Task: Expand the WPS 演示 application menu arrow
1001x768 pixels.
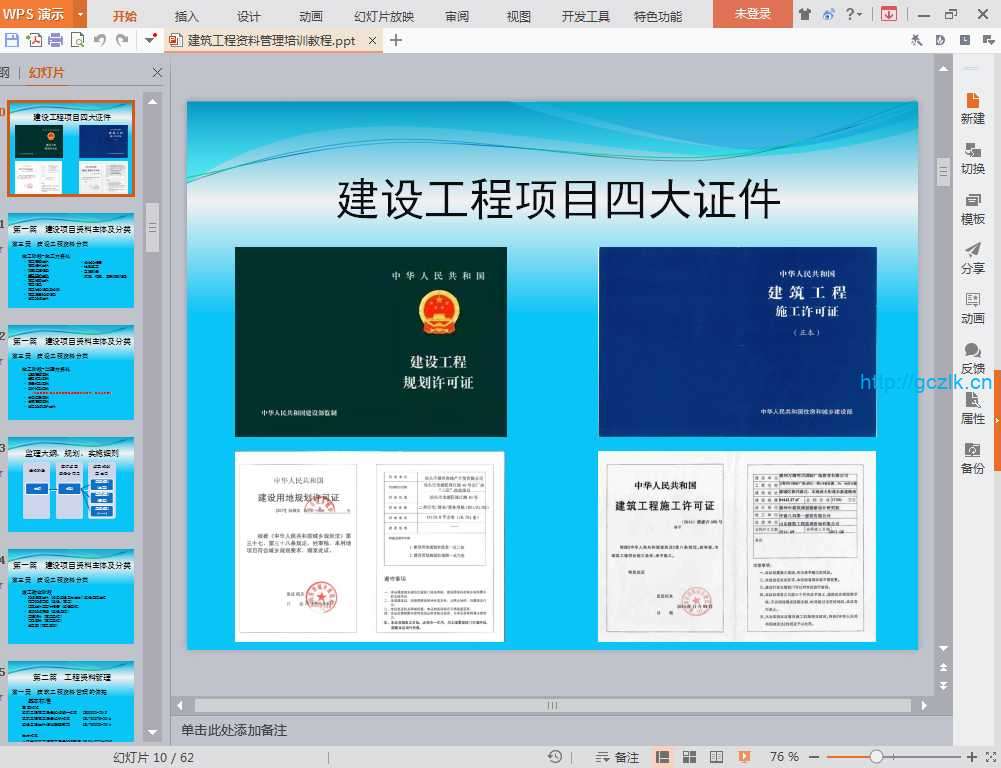Action: (x=80, y=14)
